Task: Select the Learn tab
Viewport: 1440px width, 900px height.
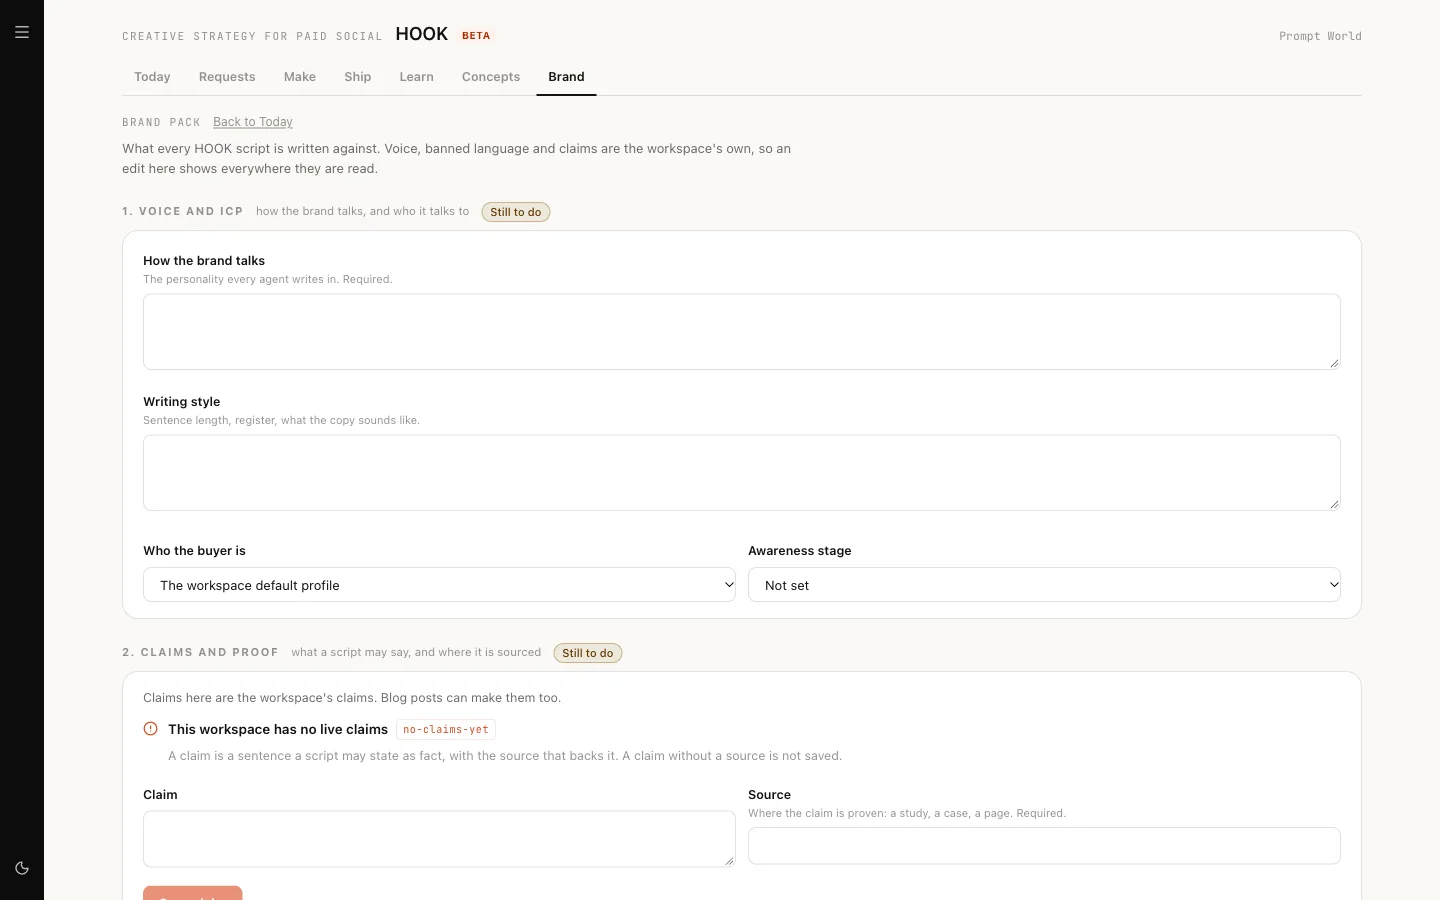Action: [417, 77]
